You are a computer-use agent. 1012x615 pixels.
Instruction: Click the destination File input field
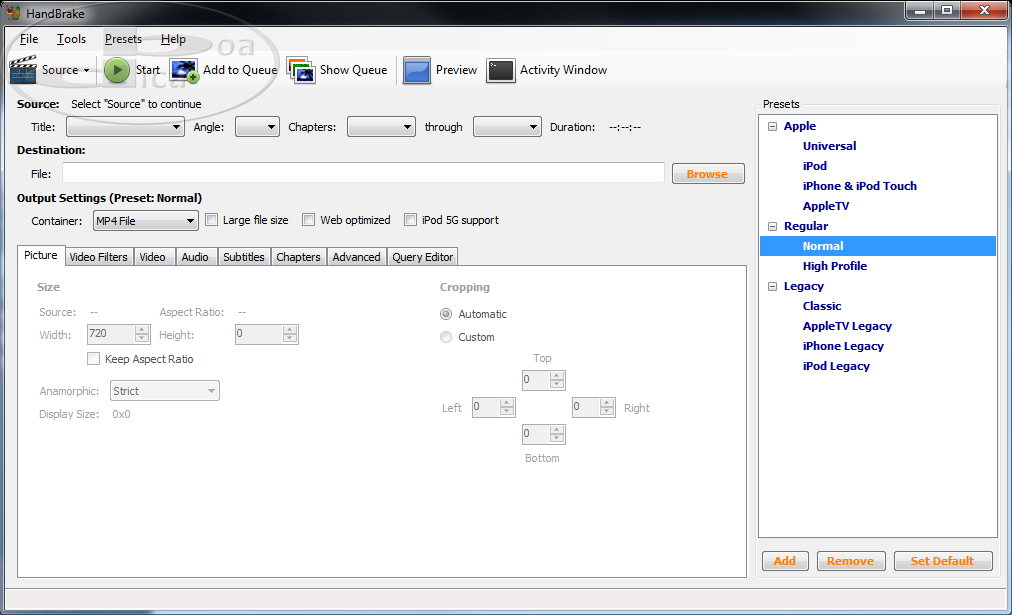(x=363, y=173)
